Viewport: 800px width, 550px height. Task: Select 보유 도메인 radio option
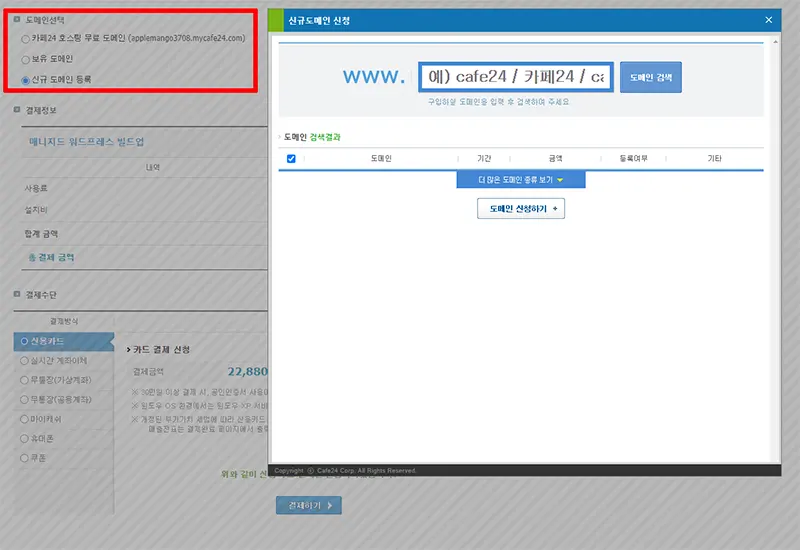click(25, 60)
